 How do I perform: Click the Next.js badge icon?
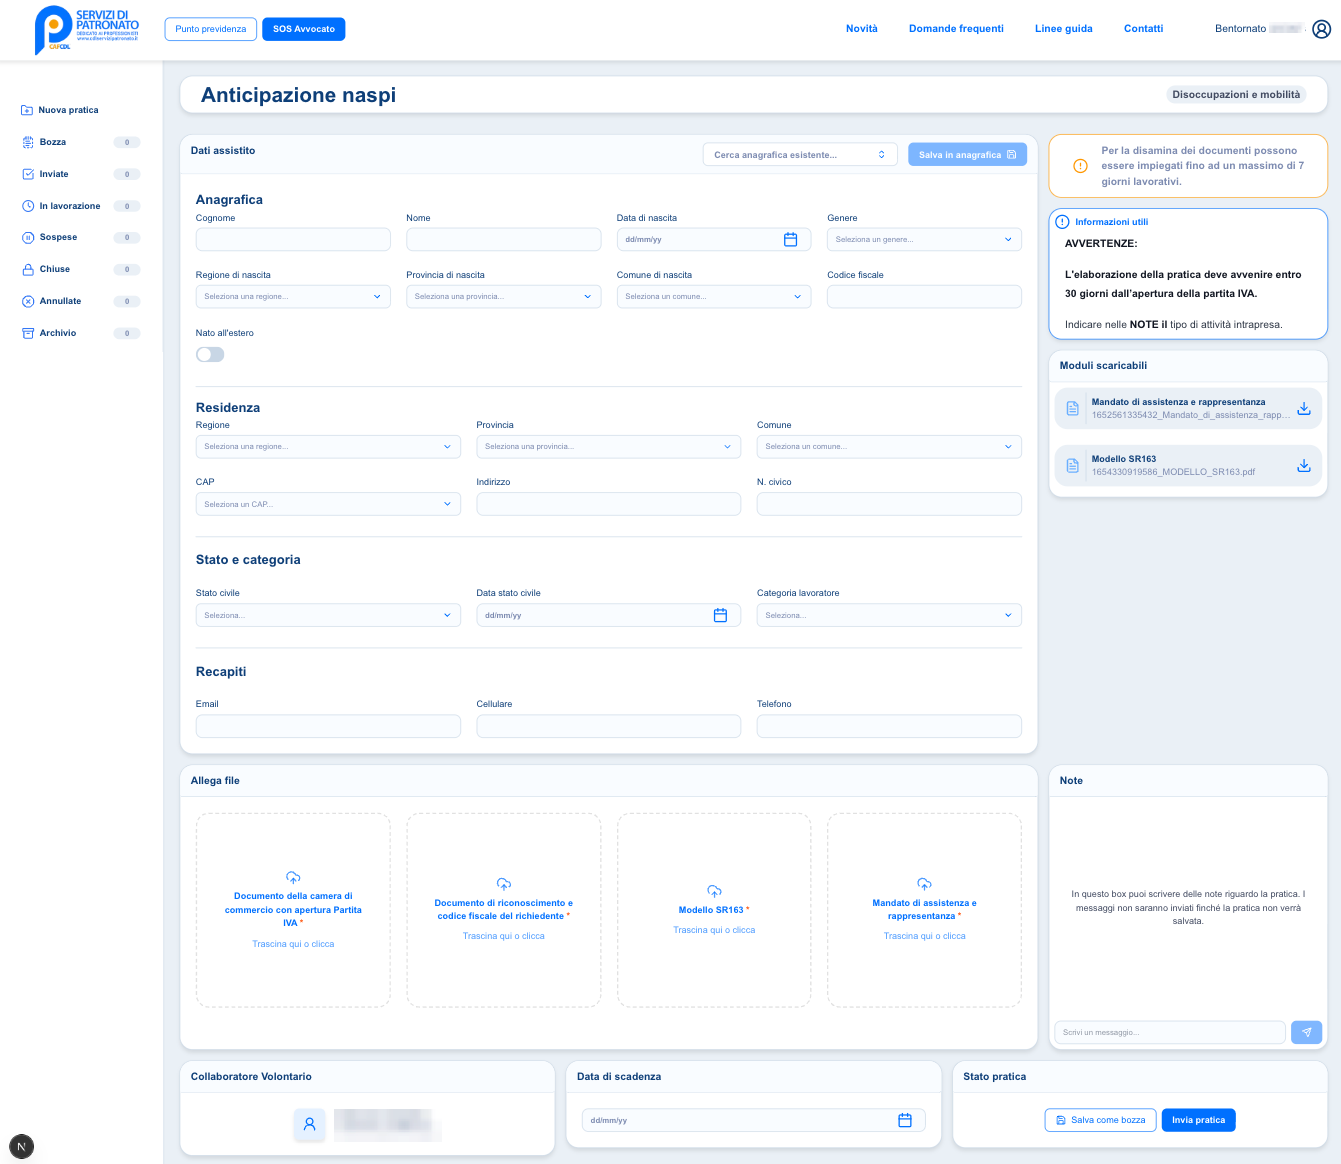[x=21, y=1147]
